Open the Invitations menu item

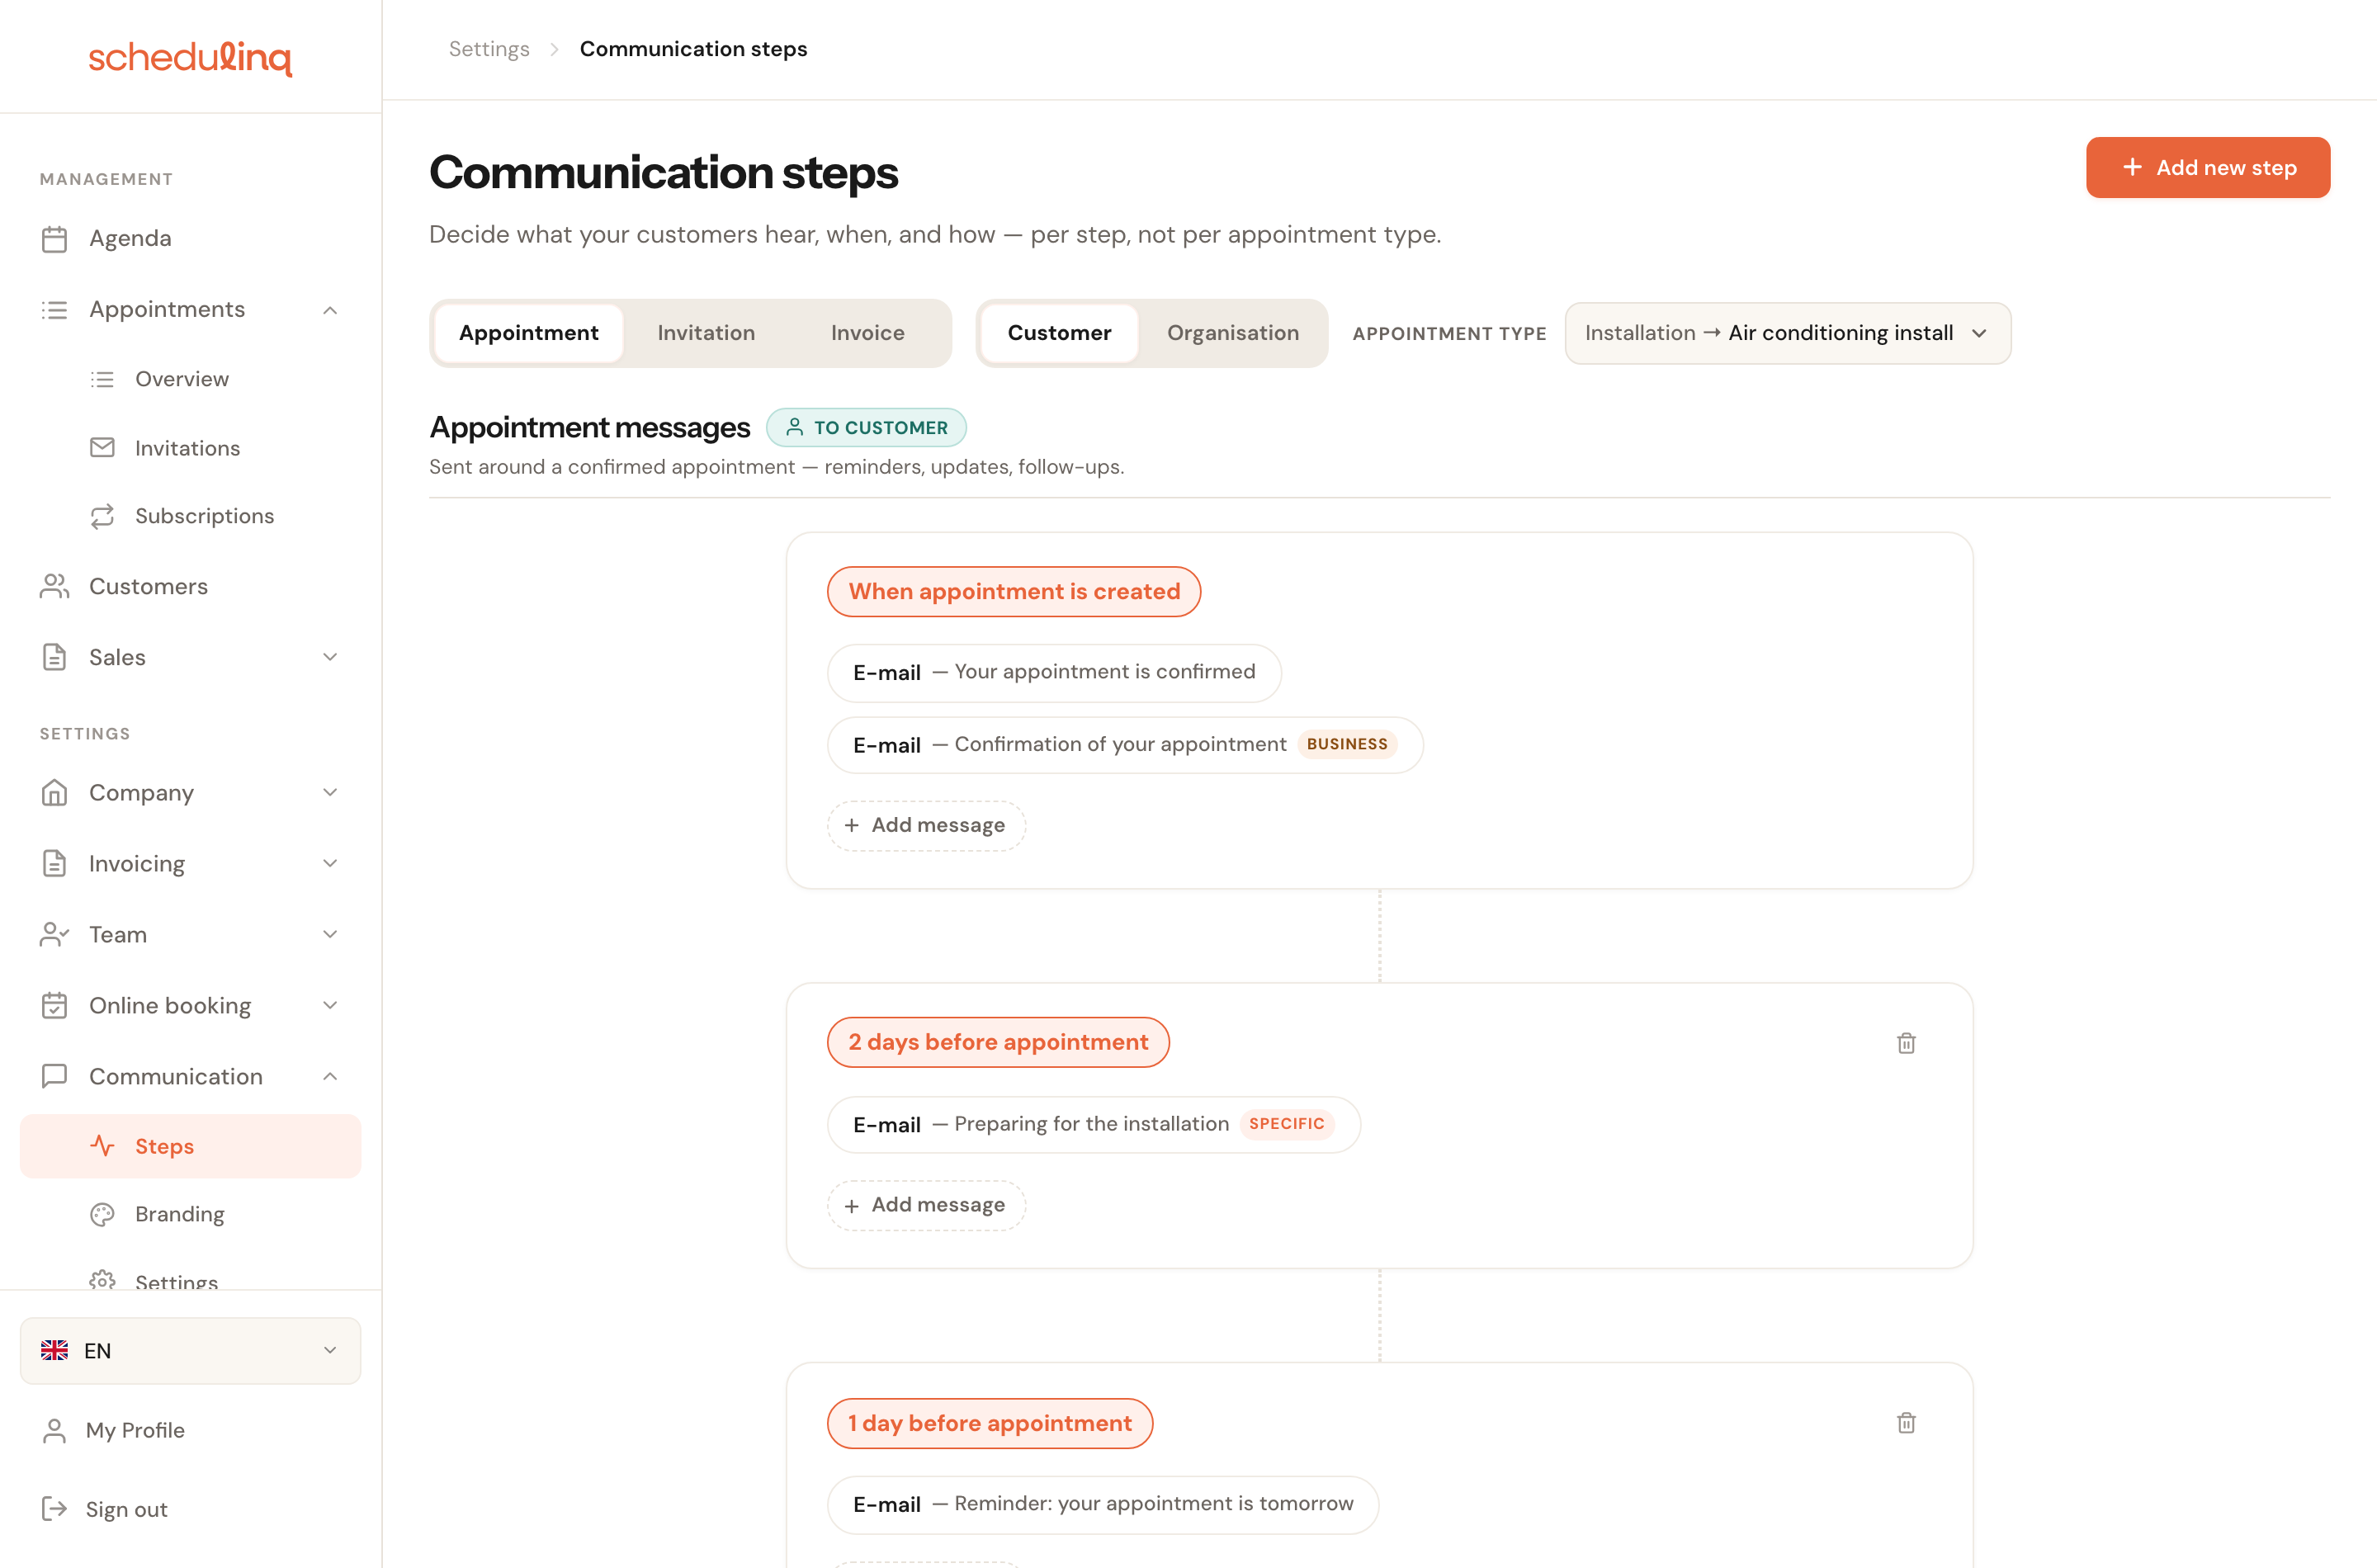tap(190, 448)
